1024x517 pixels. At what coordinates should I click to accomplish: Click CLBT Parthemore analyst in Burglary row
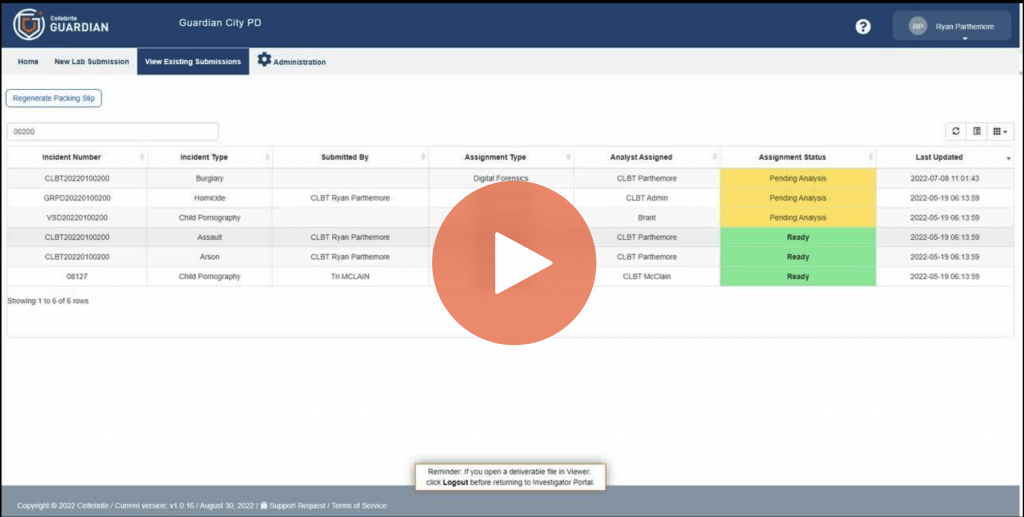647,178
